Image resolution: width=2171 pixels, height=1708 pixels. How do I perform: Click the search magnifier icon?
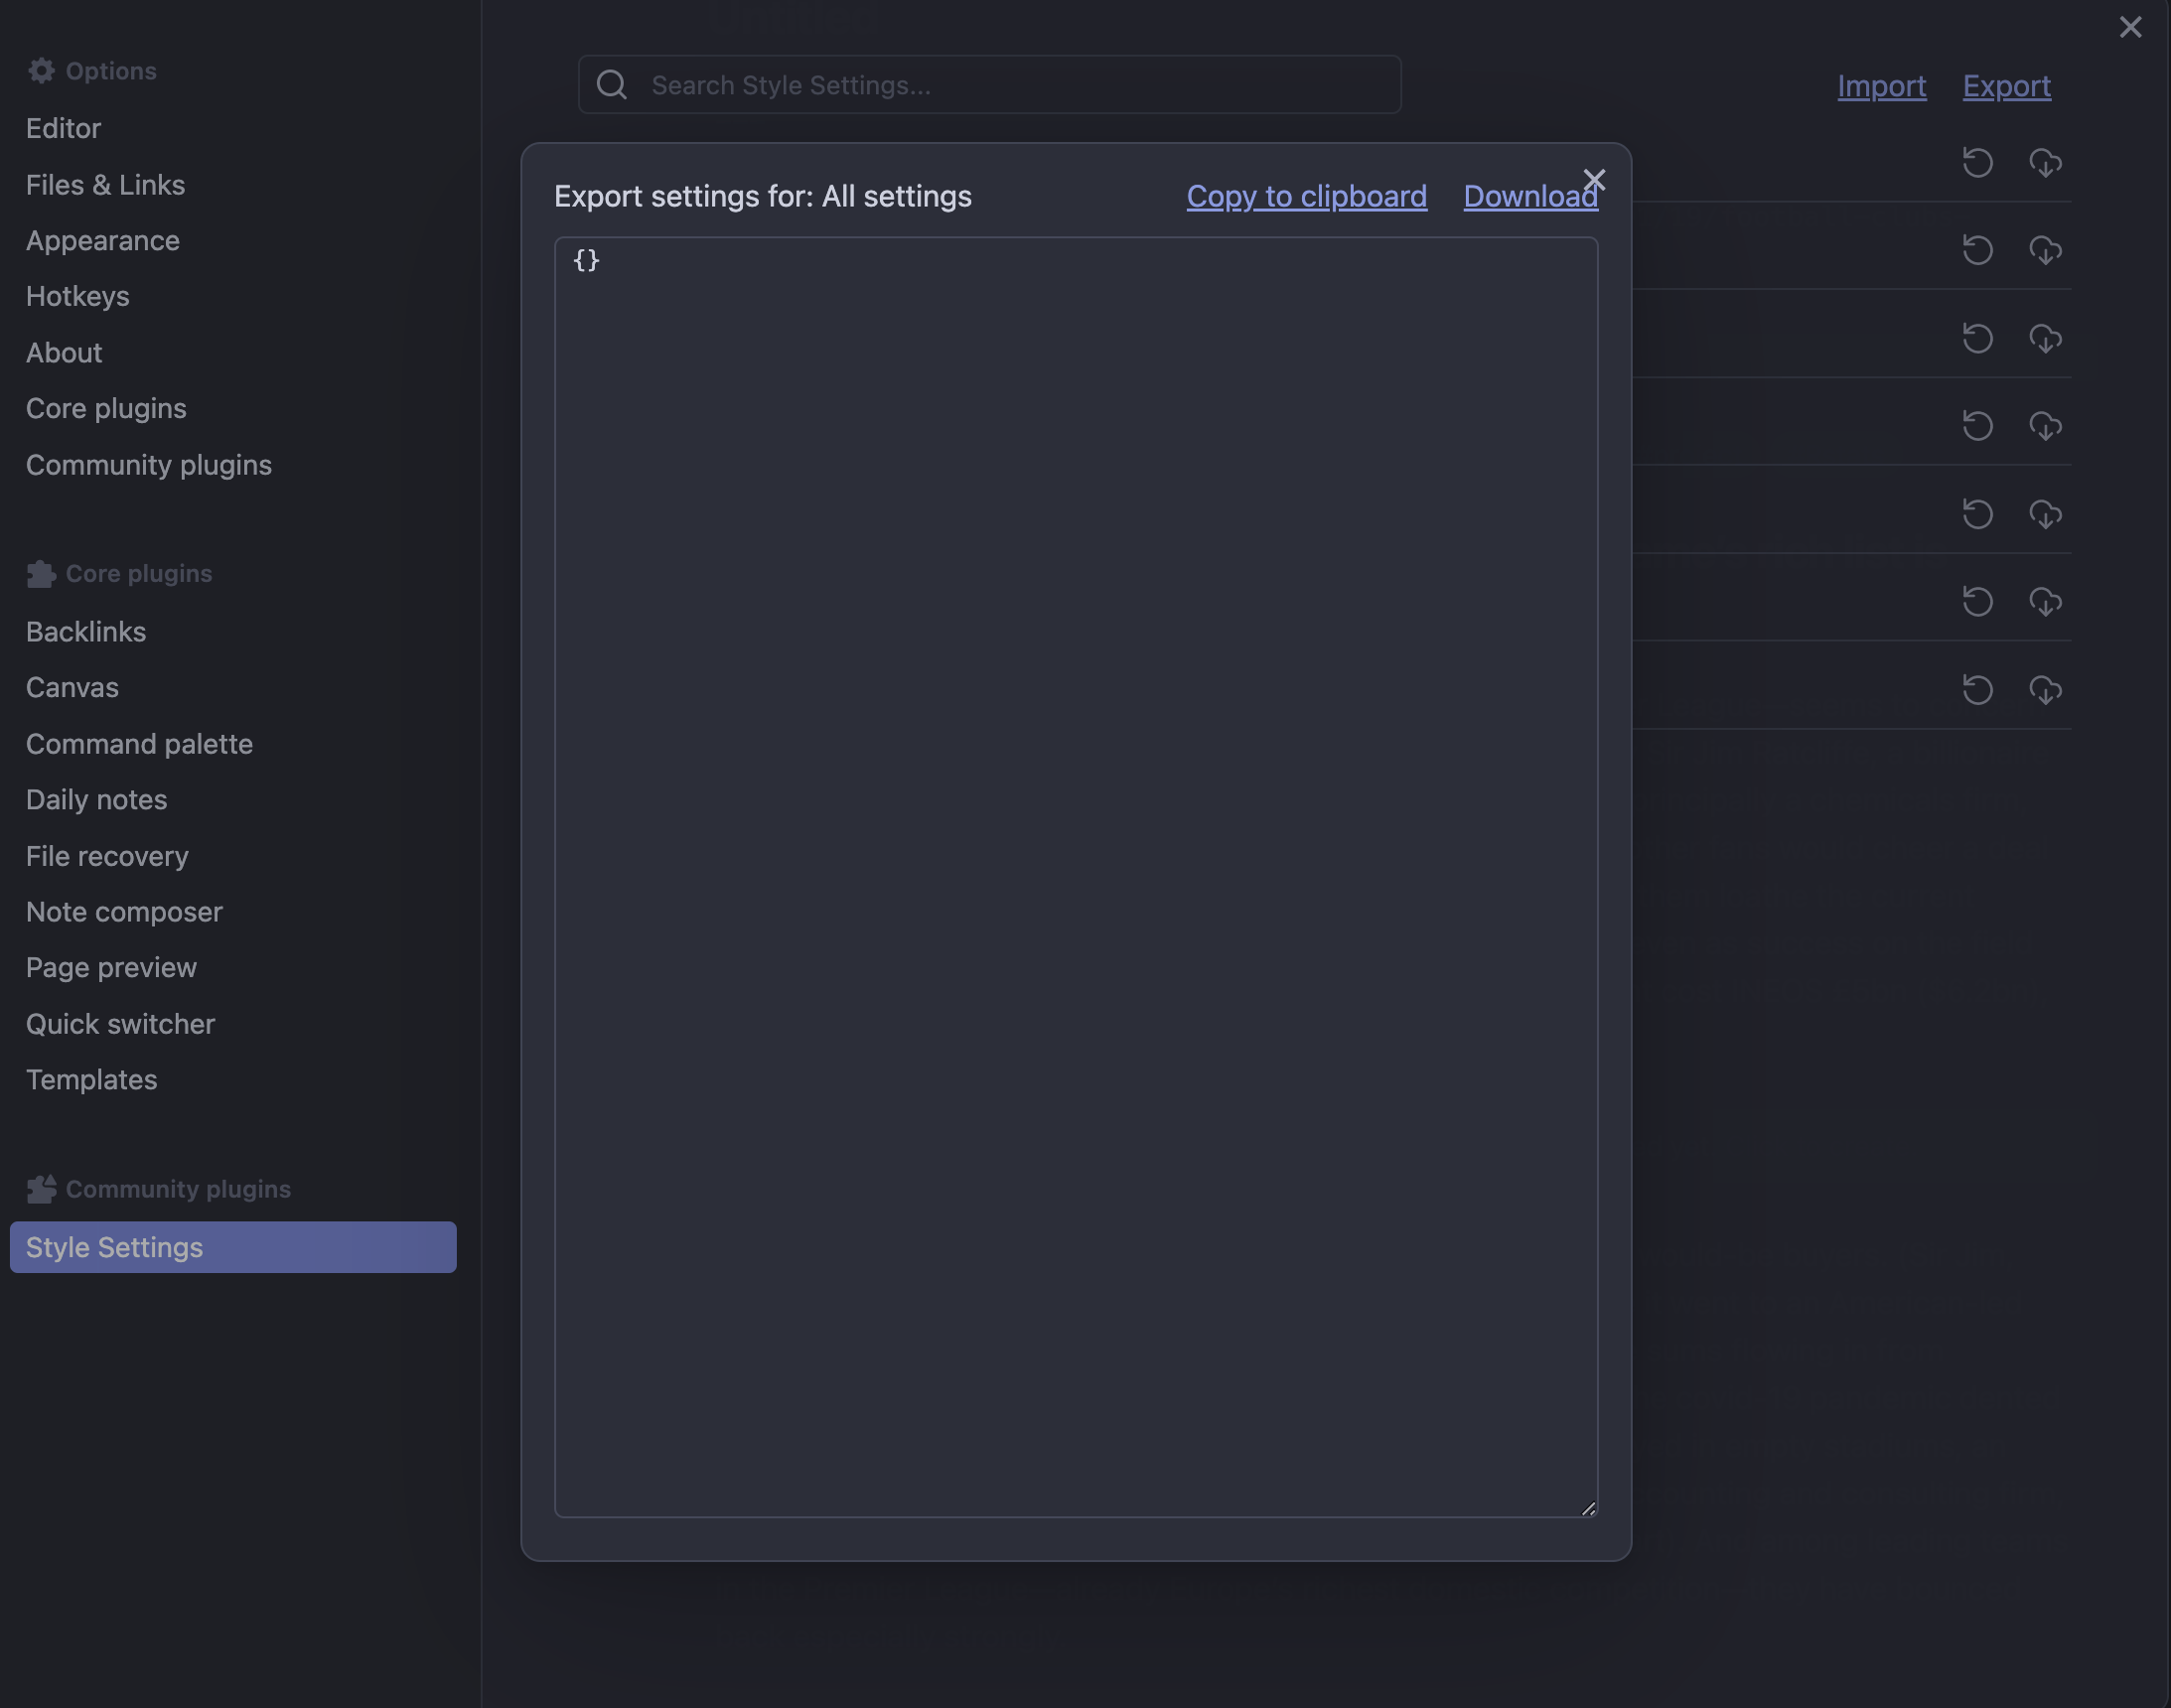pyautogui.click(x=611, y=84)
